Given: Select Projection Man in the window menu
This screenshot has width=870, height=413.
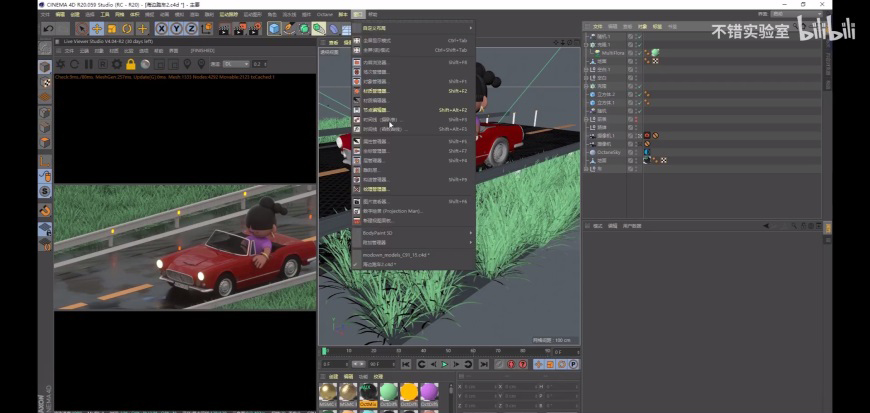Looking at the screenshot, I should (390, 211).
